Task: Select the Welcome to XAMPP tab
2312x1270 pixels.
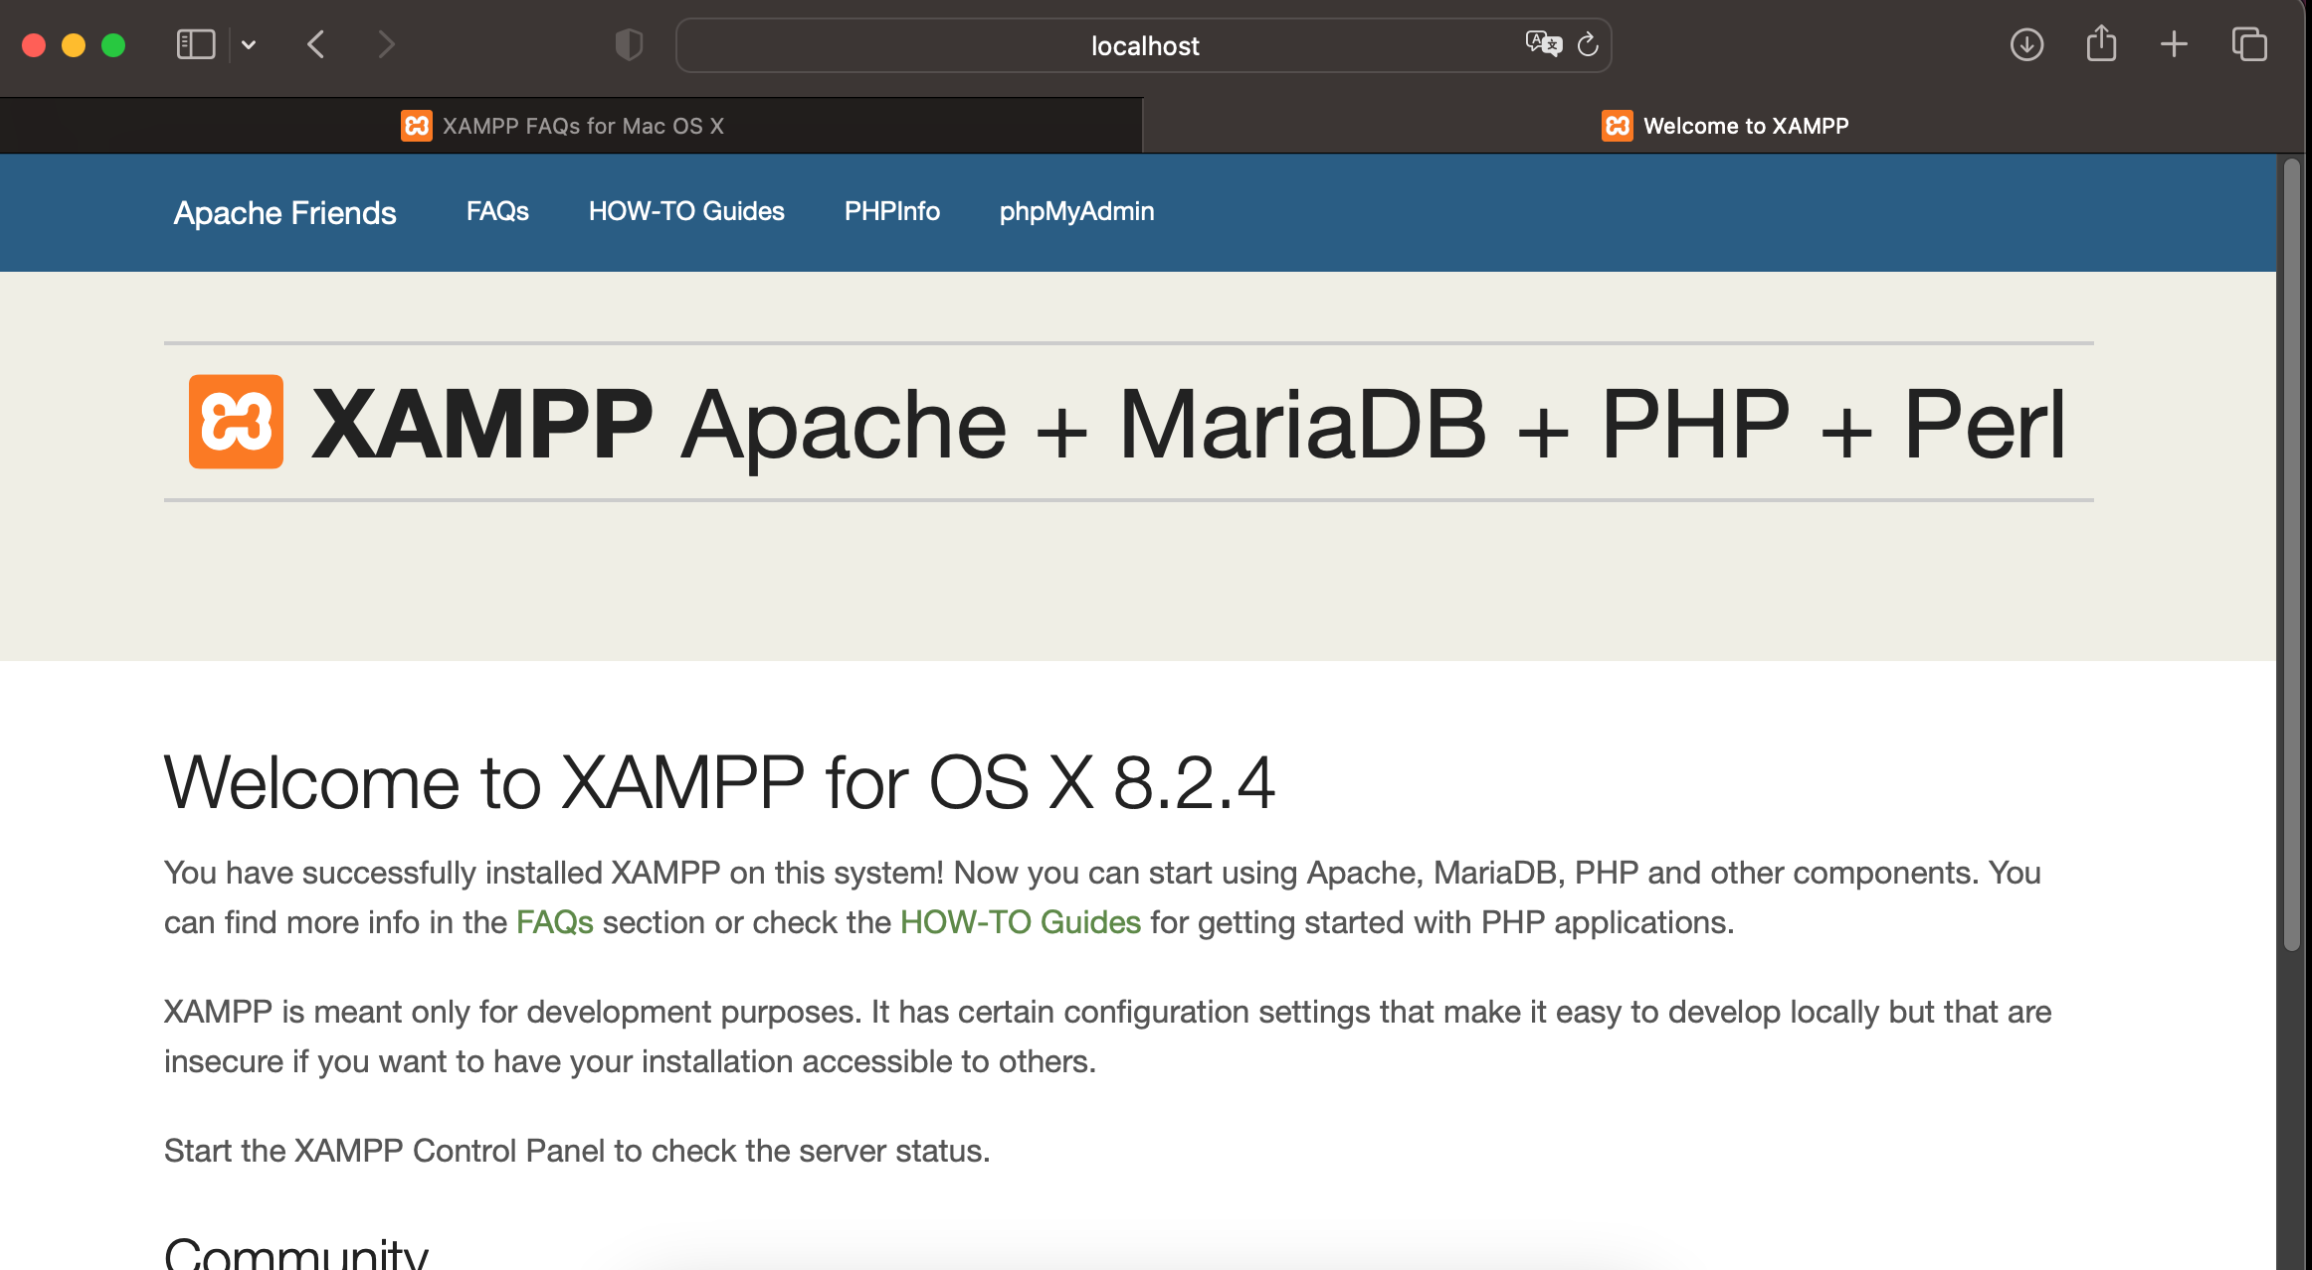Action: pyautogui.click(x=1724, y=126)
